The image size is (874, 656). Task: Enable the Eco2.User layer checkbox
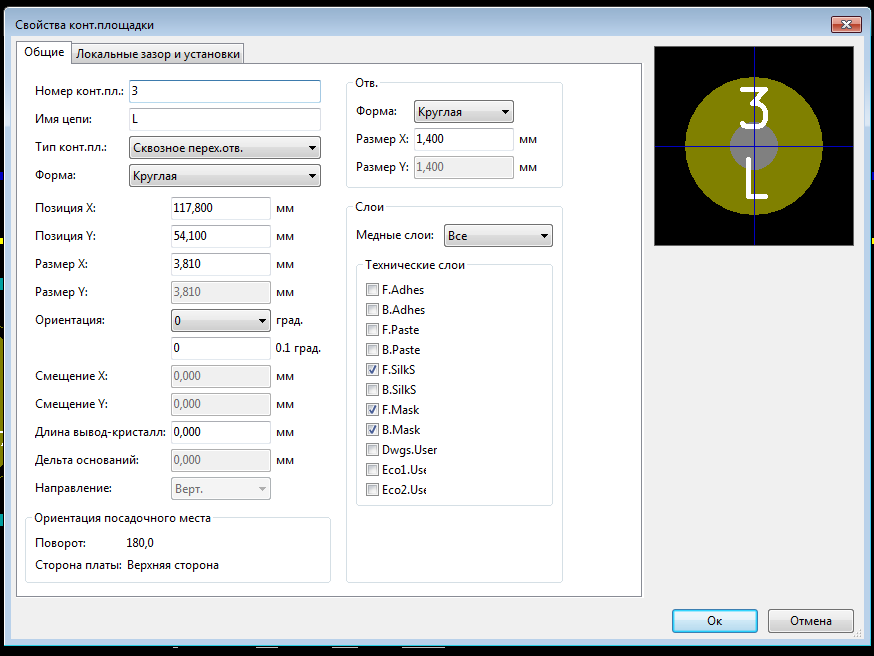pos(372,490)
